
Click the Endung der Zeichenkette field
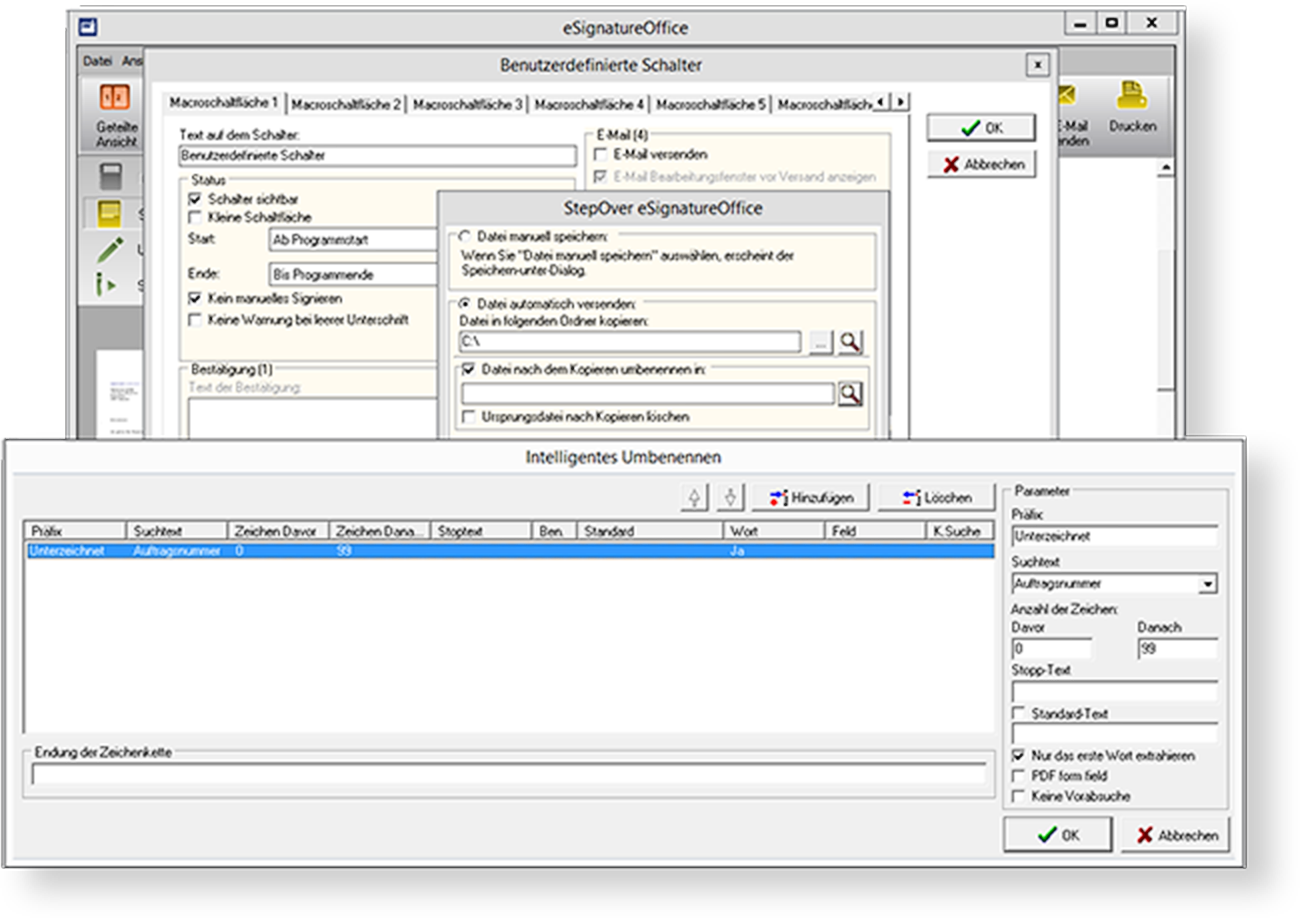[x=509, y=774]
